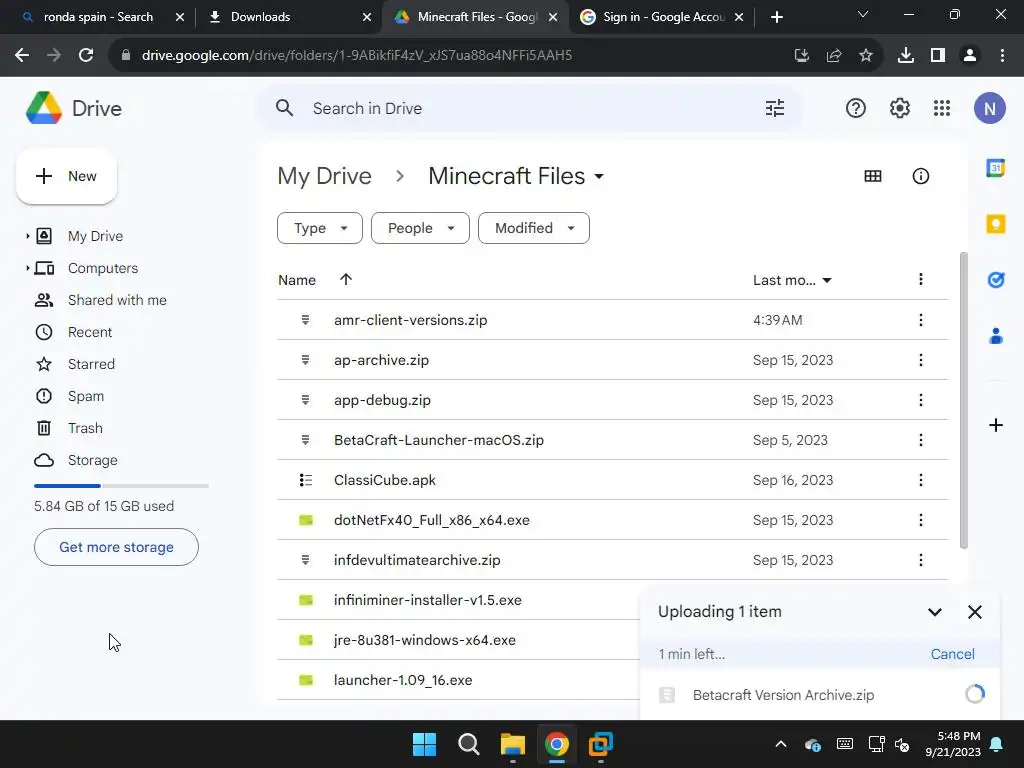Select the launcher-1.09_16.exe file
The height and width of the screenshot is (768, 1024).
403,680
